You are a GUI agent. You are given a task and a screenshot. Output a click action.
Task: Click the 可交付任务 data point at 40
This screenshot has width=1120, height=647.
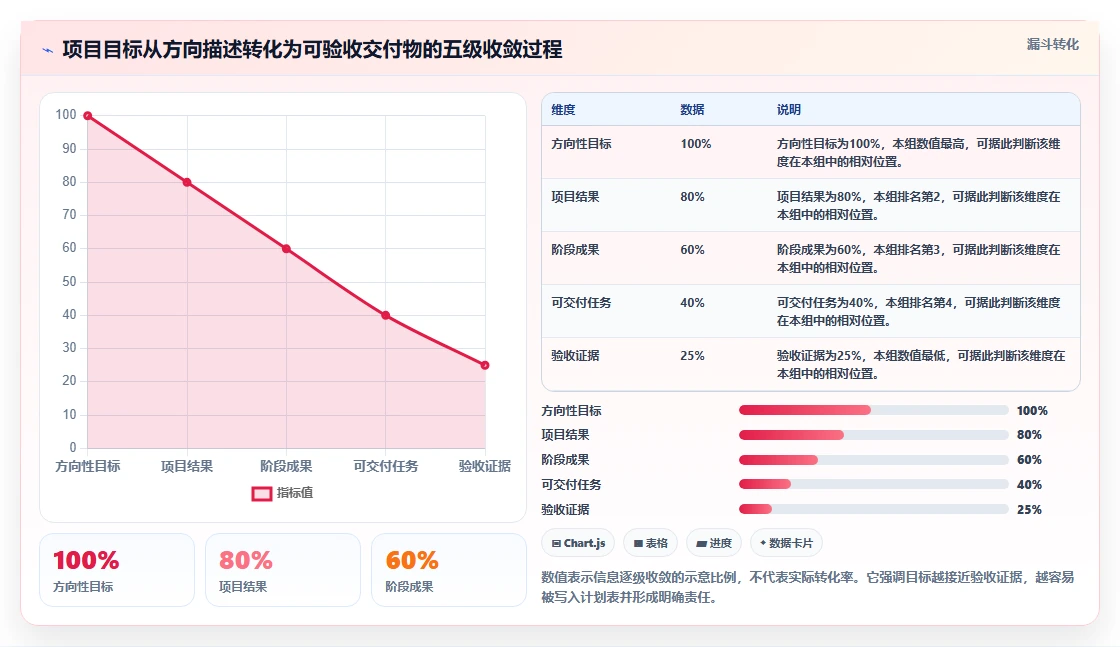386,316
